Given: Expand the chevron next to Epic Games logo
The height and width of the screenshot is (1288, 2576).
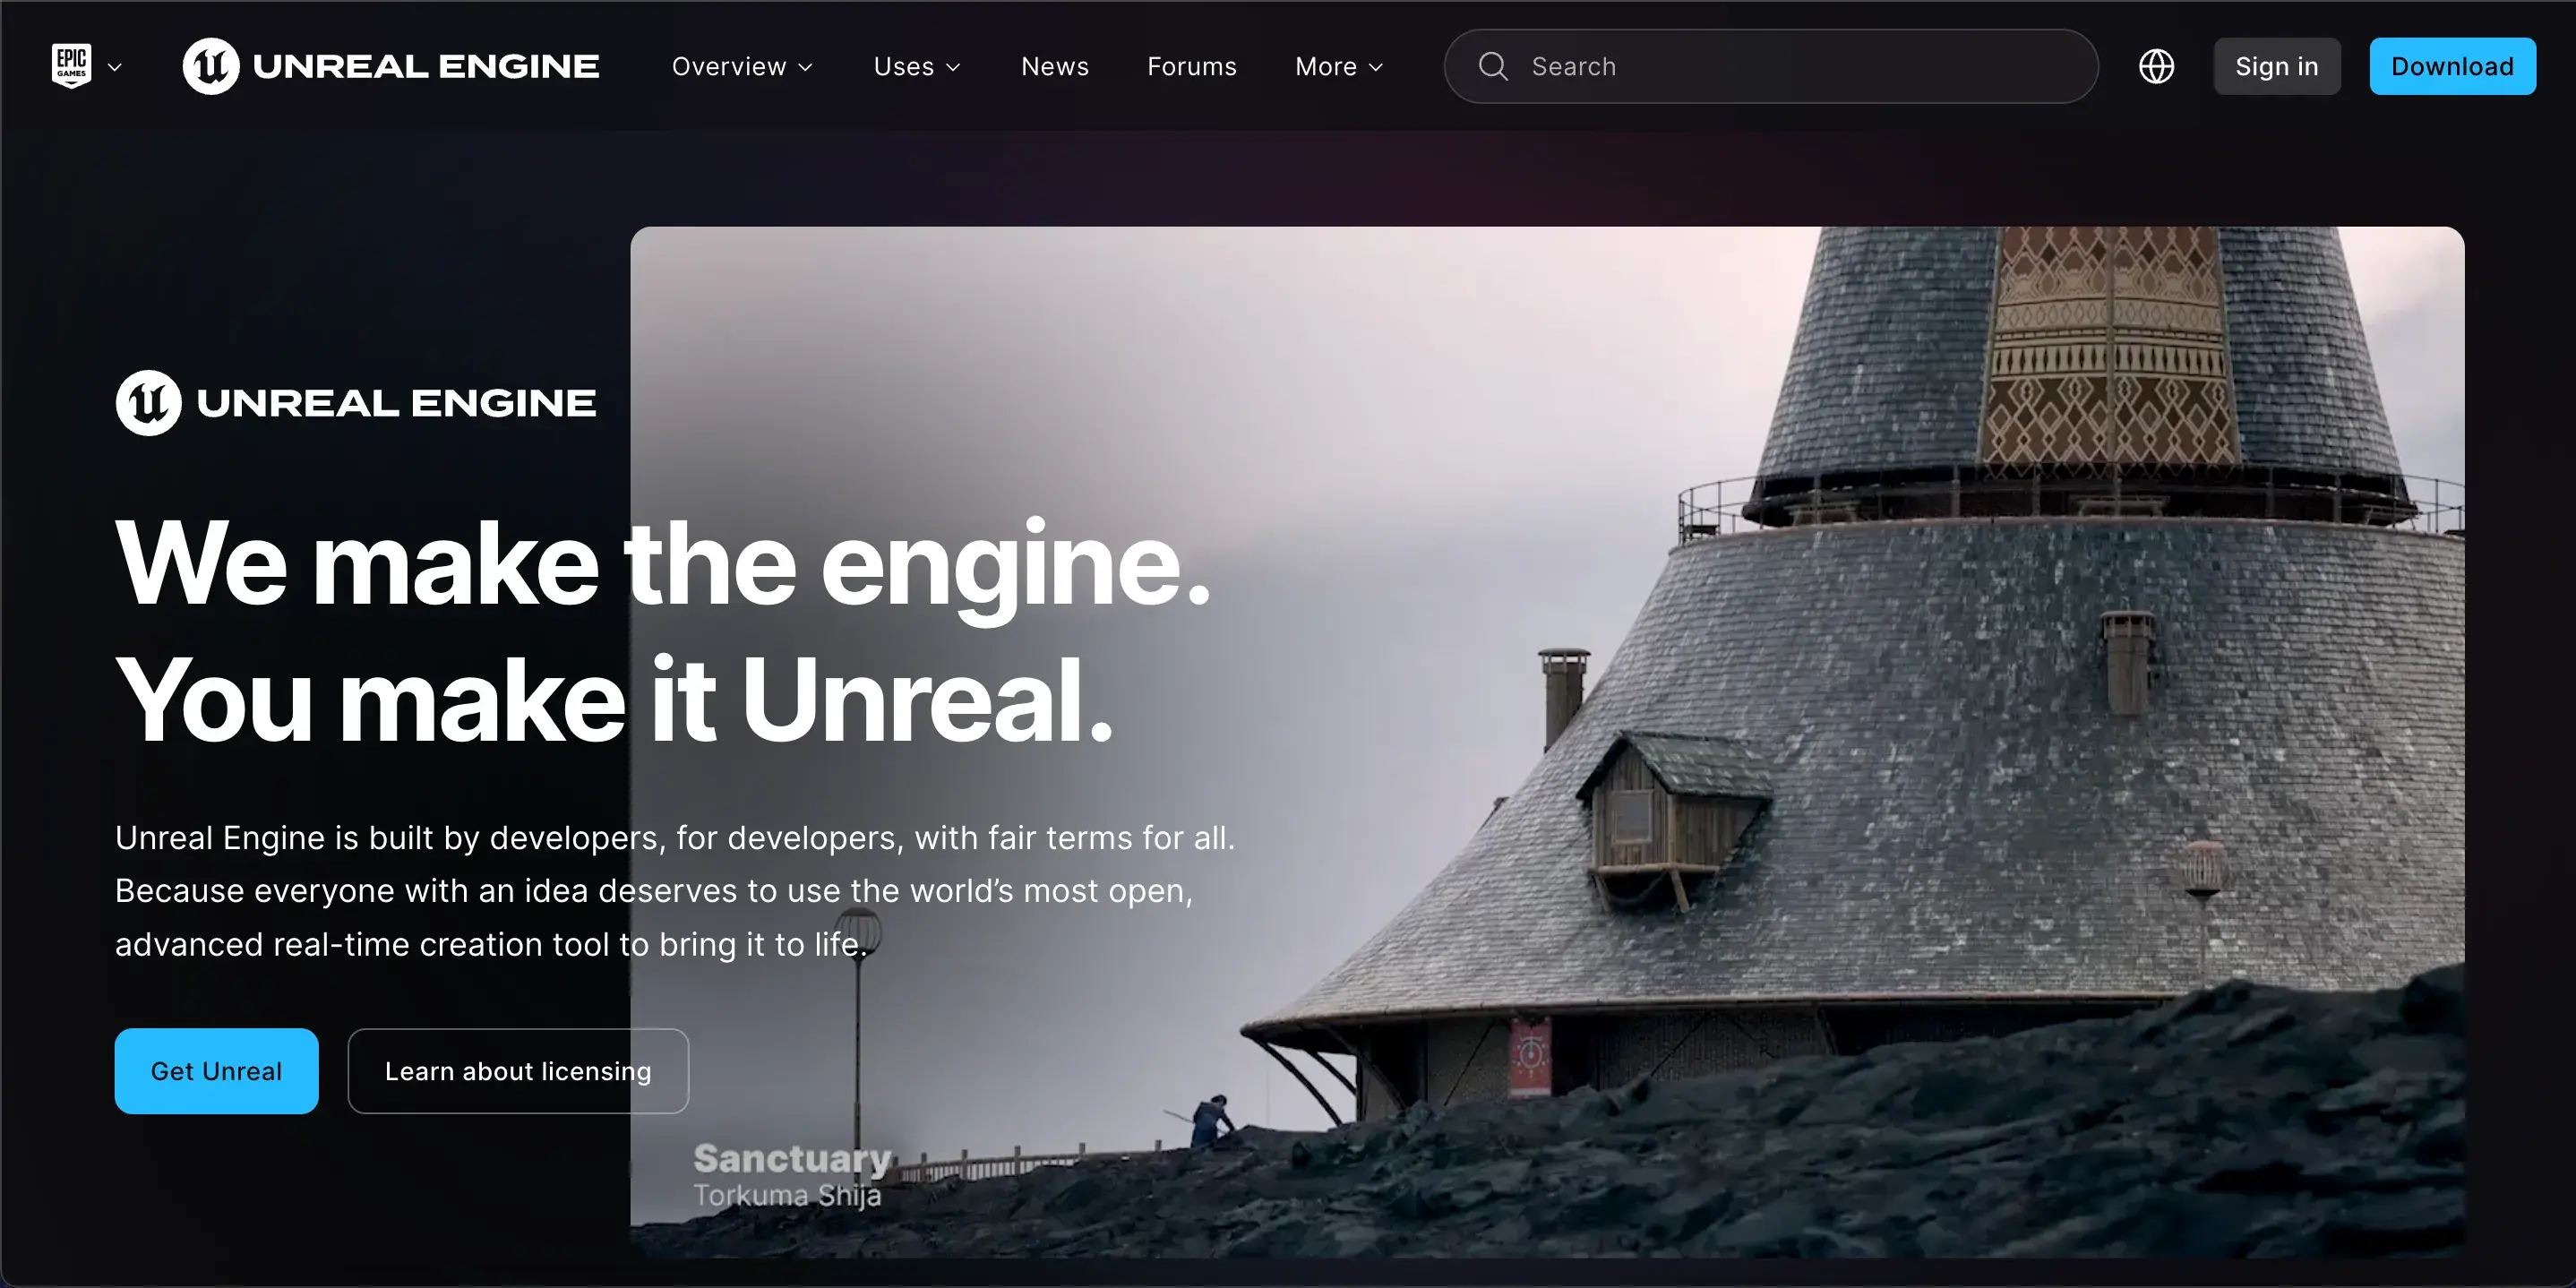Looking at the screenshot, I should pyautogui.click(x=115, y=67).
